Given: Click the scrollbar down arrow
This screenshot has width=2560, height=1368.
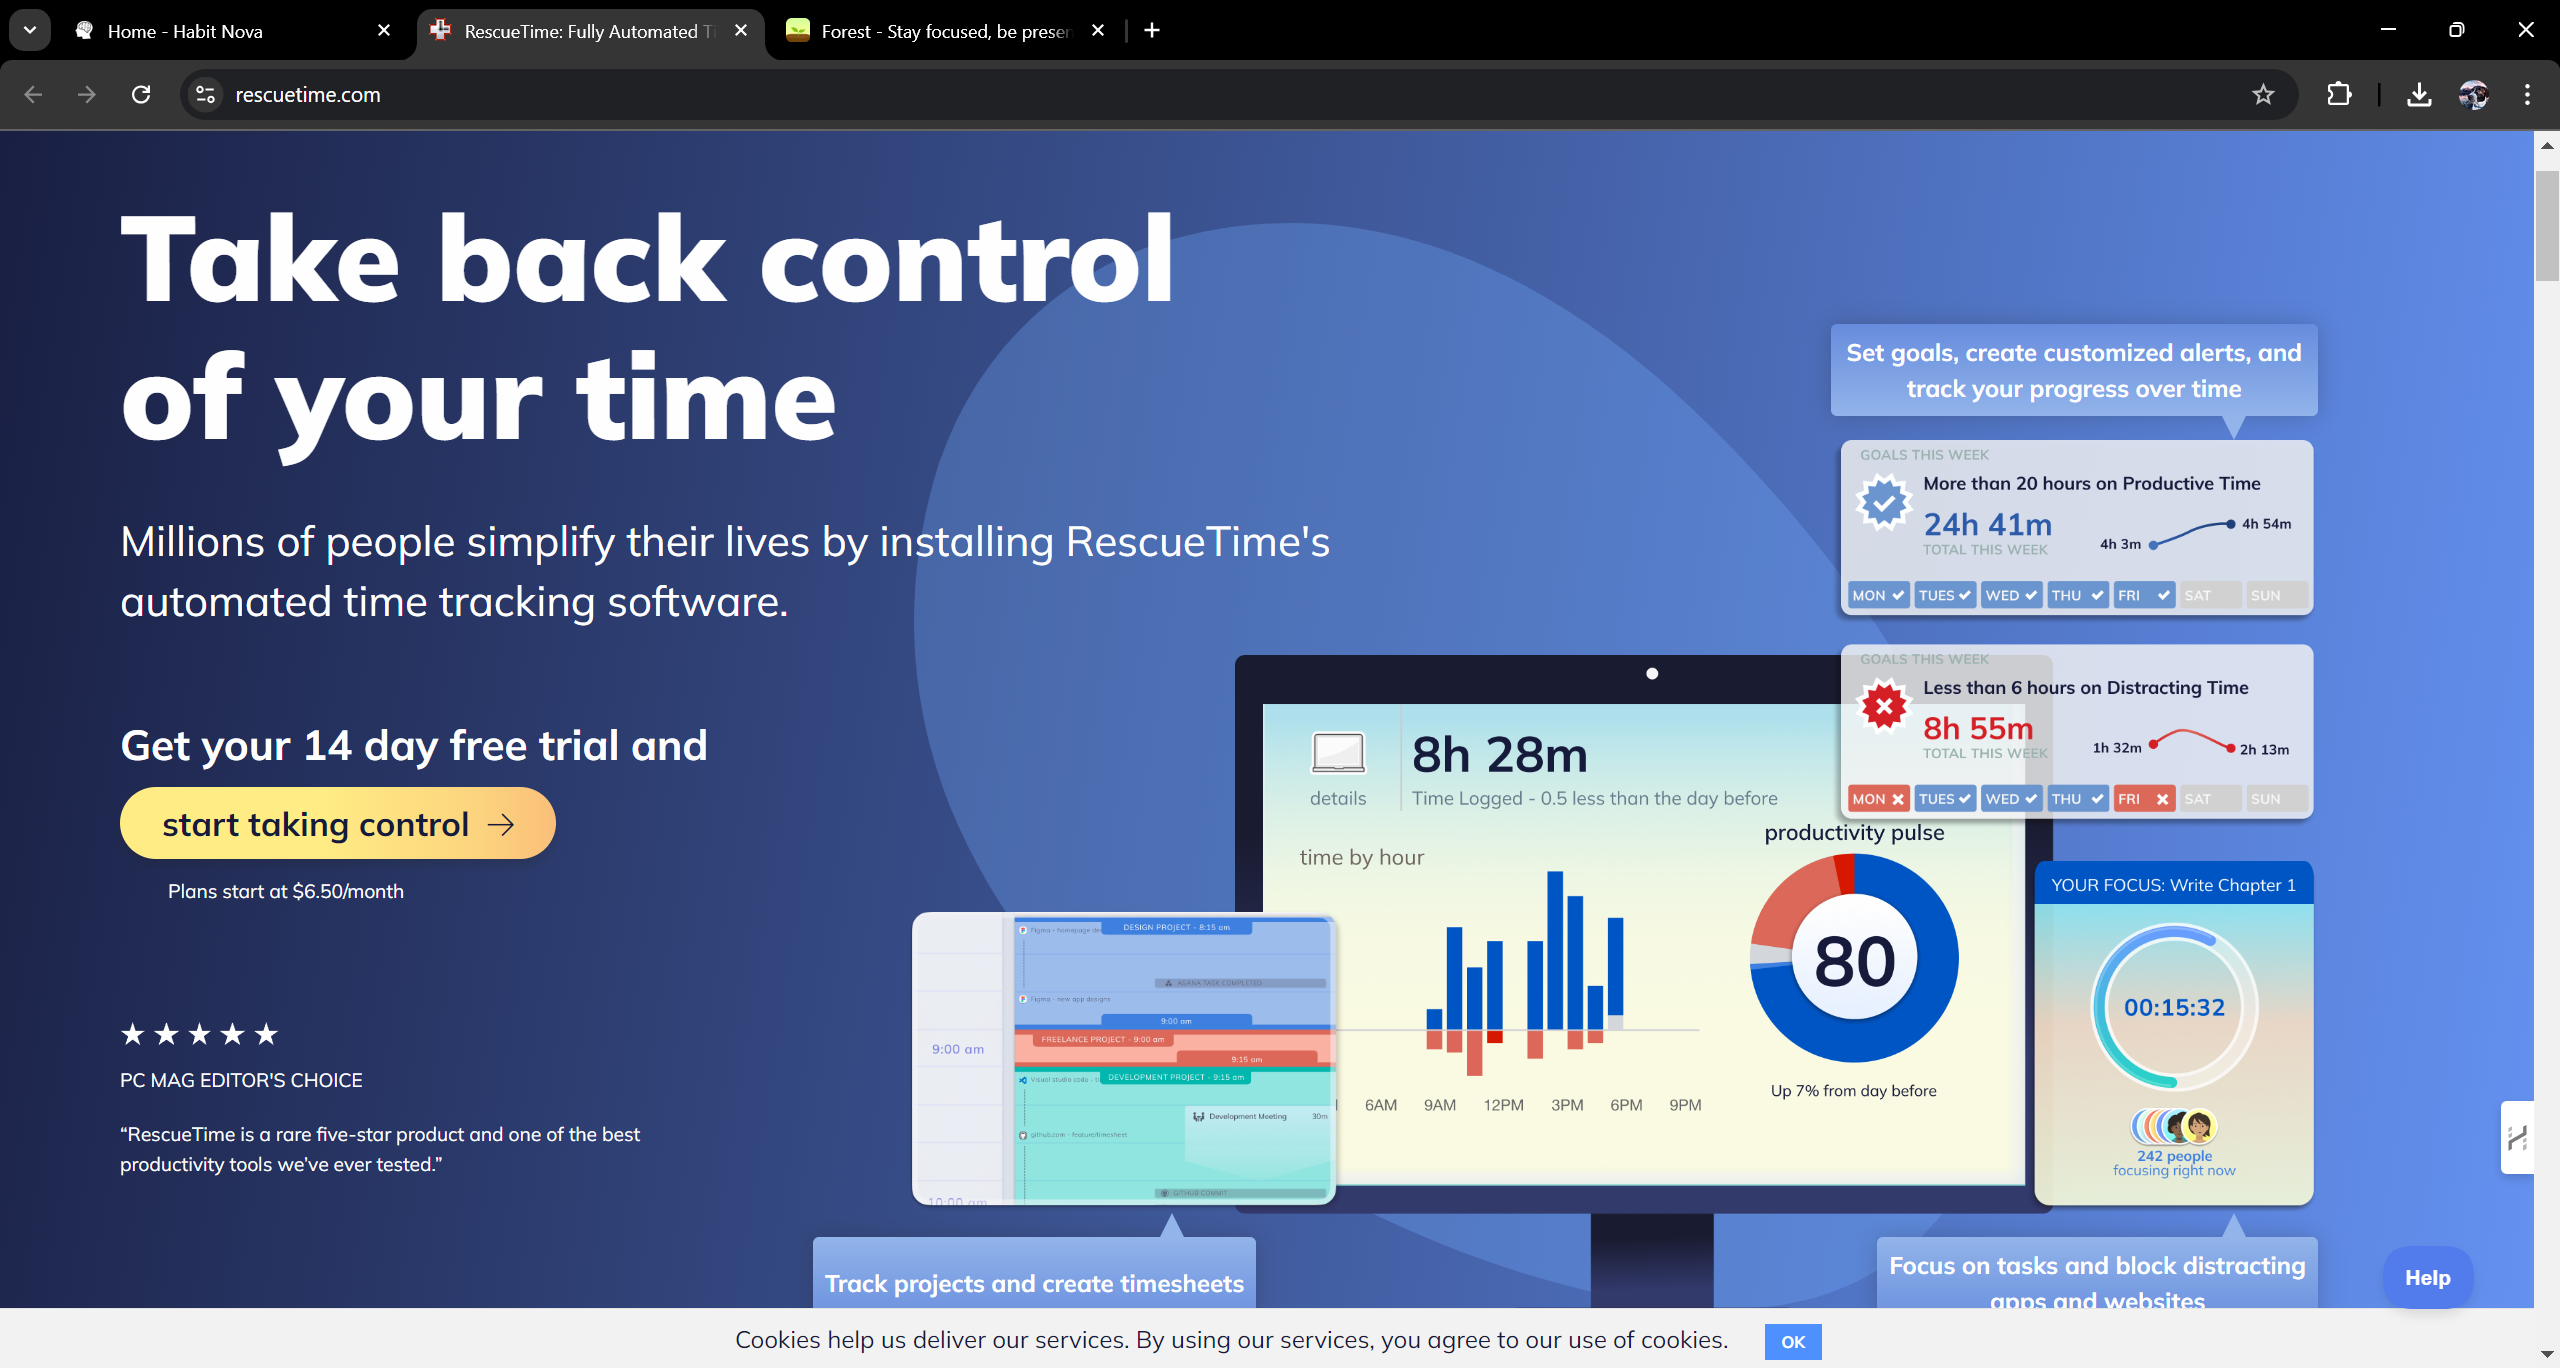Looking at the screenshot, I should point(2547,1354).
